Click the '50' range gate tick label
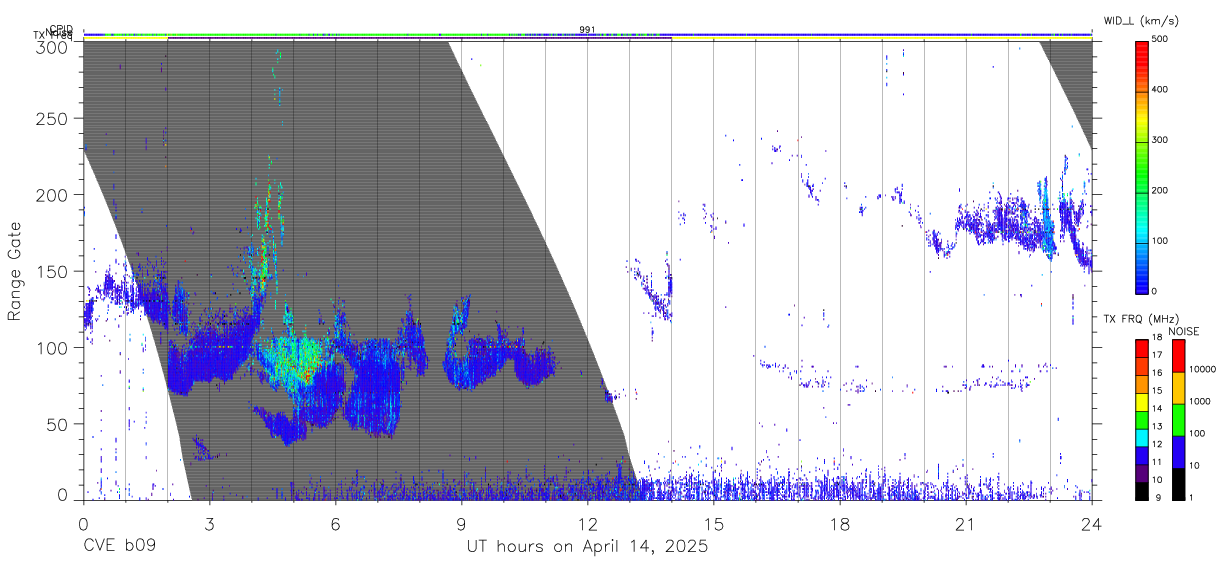This screenshot has width=1228, height=567. point(58,424)
